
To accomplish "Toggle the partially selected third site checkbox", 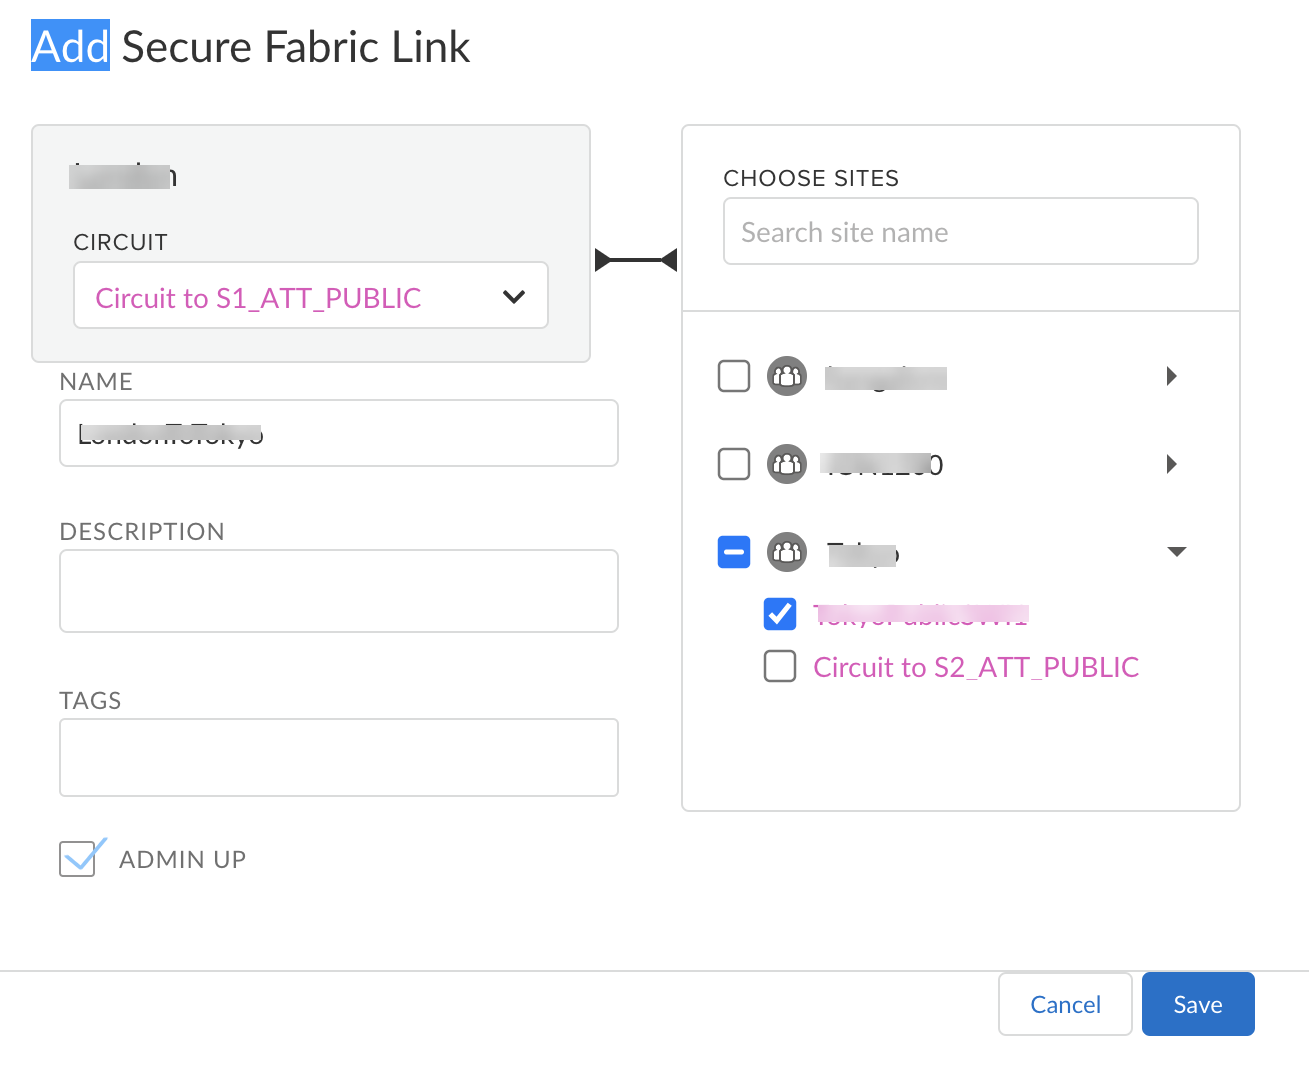I will pyautogui.click(x=734, y=552).
